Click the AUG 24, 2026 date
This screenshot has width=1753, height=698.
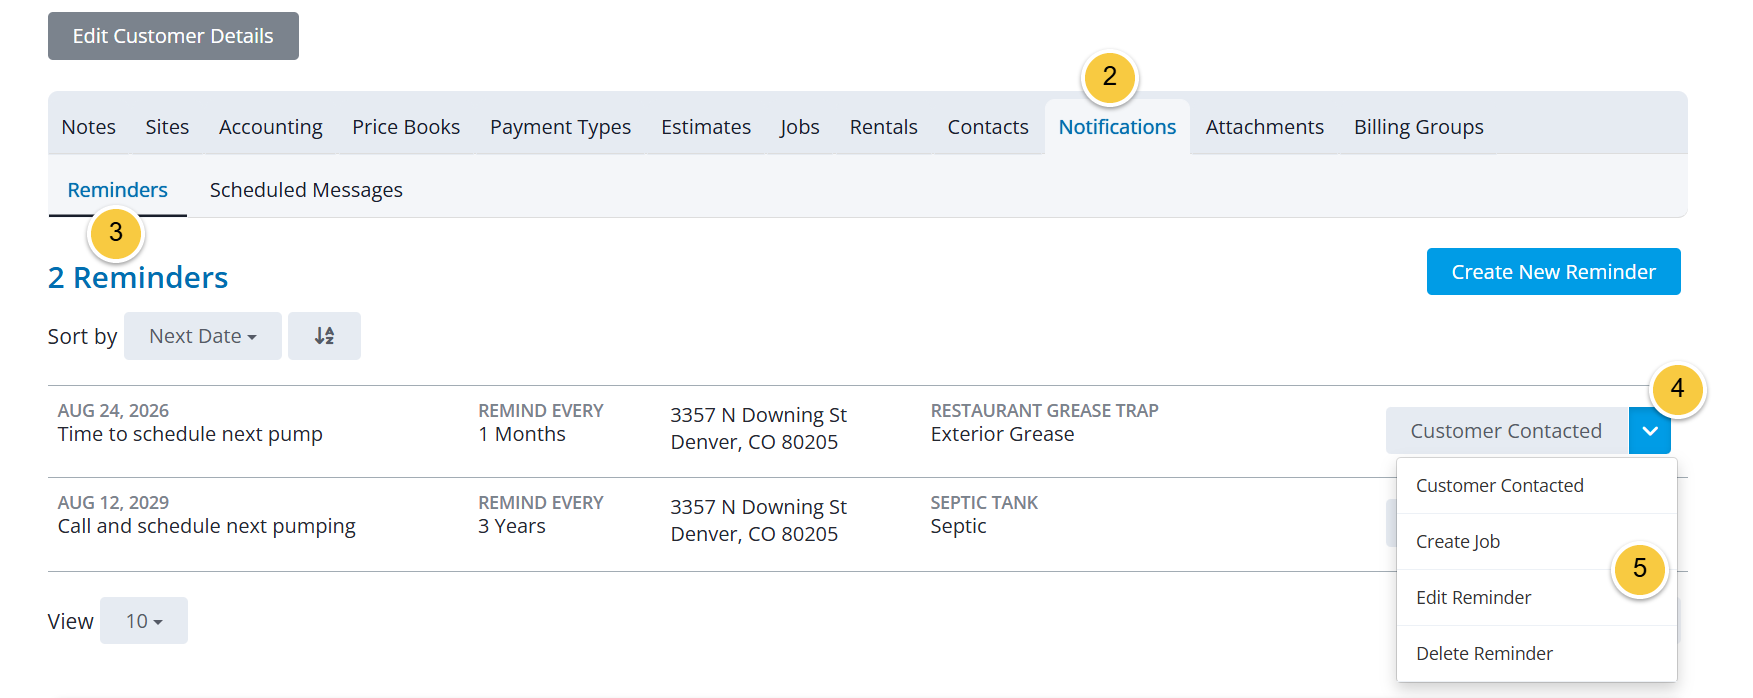click(x=113, y=411)
